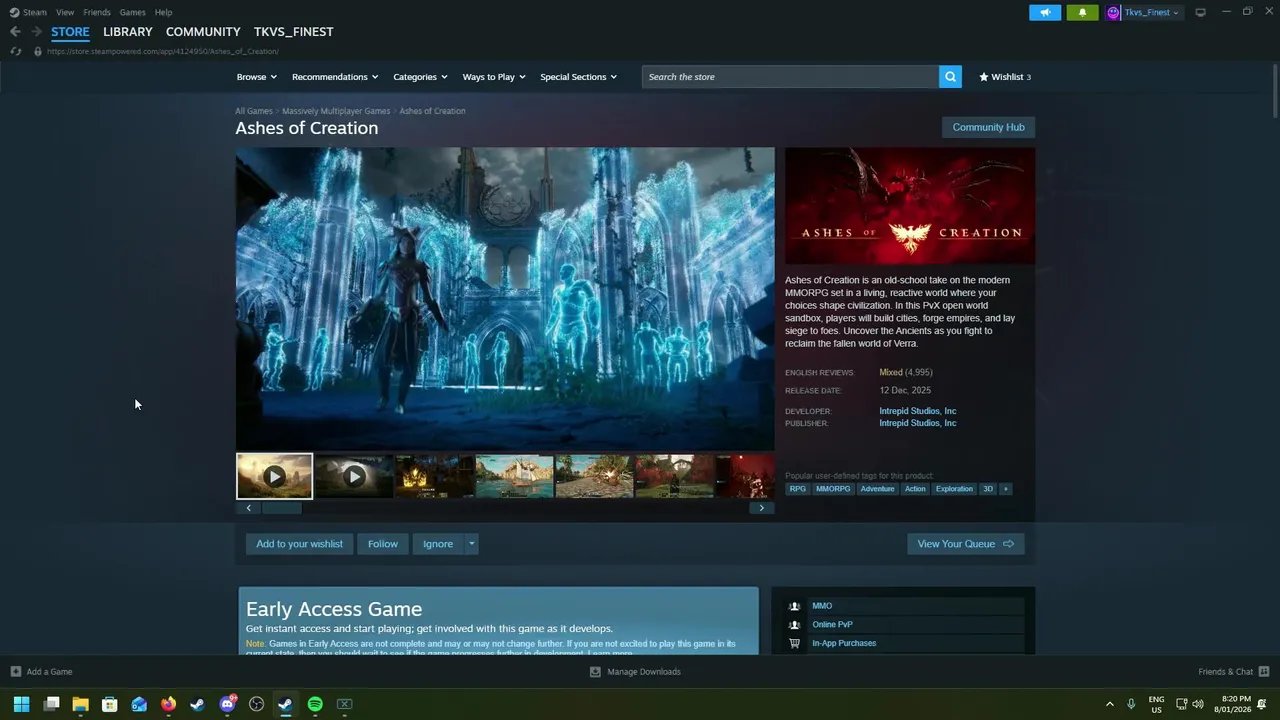Click the padlock icon beside the URL
This screenshot has height=720, width=1280.
38,51
